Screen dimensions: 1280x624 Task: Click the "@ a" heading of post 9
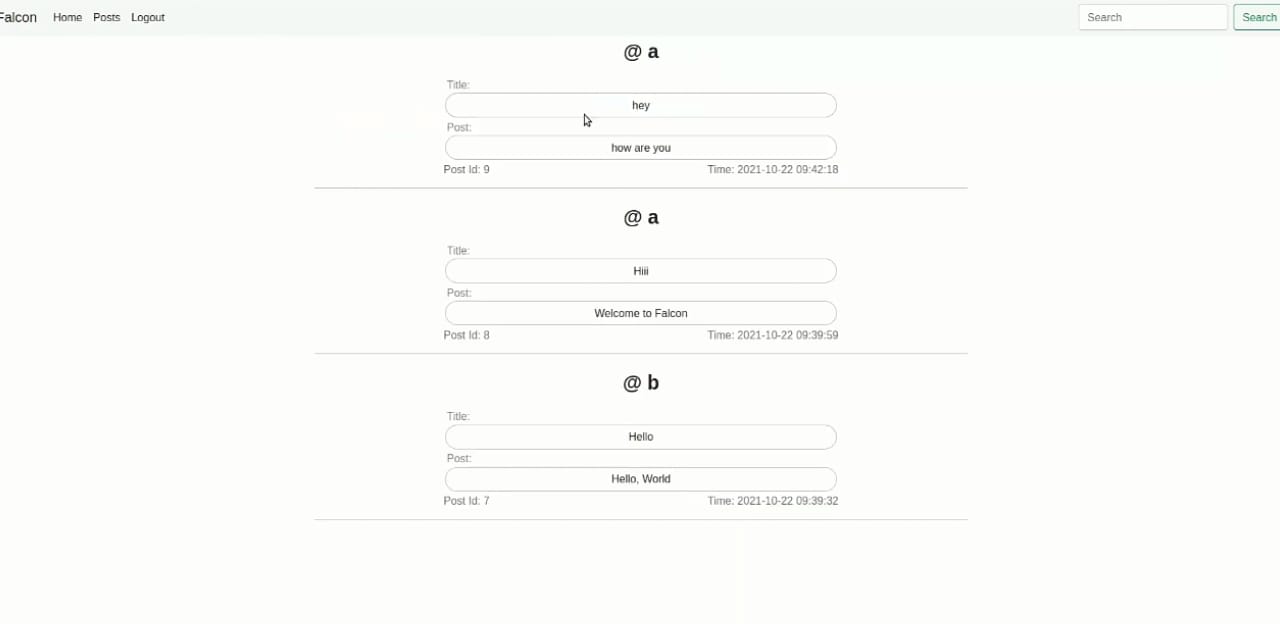641,52
